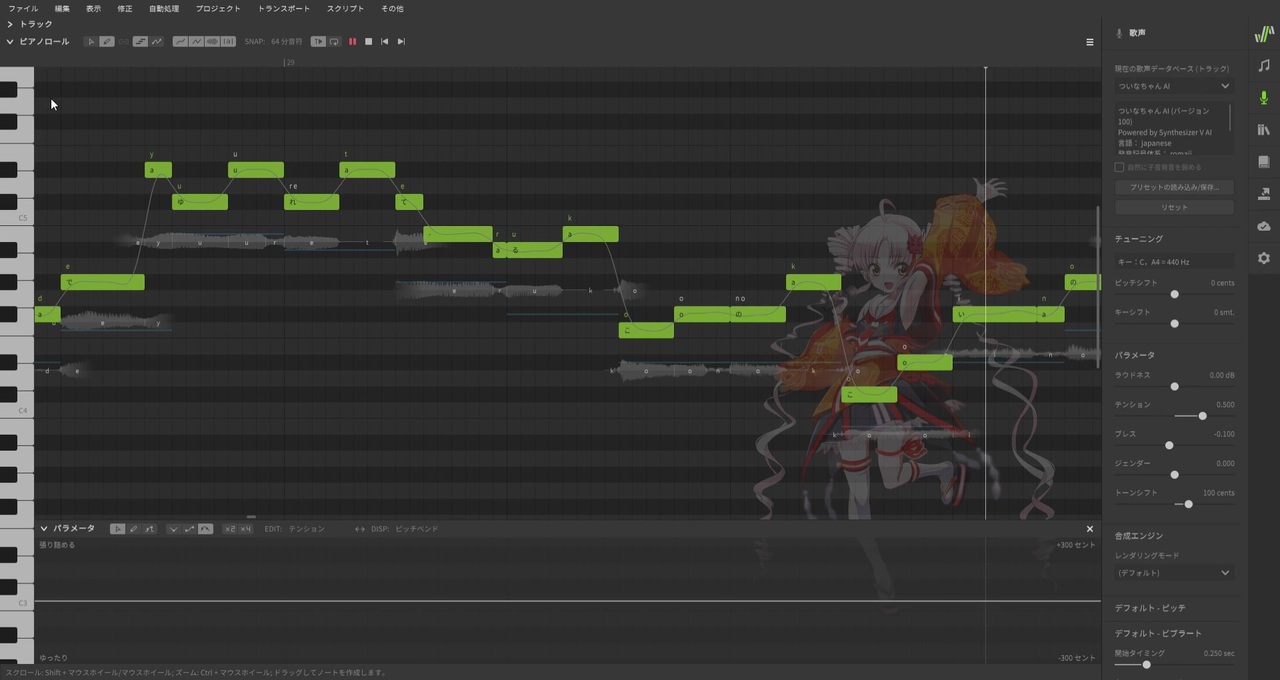
Task: Open the ファイル menu
Action: [23, 8]
